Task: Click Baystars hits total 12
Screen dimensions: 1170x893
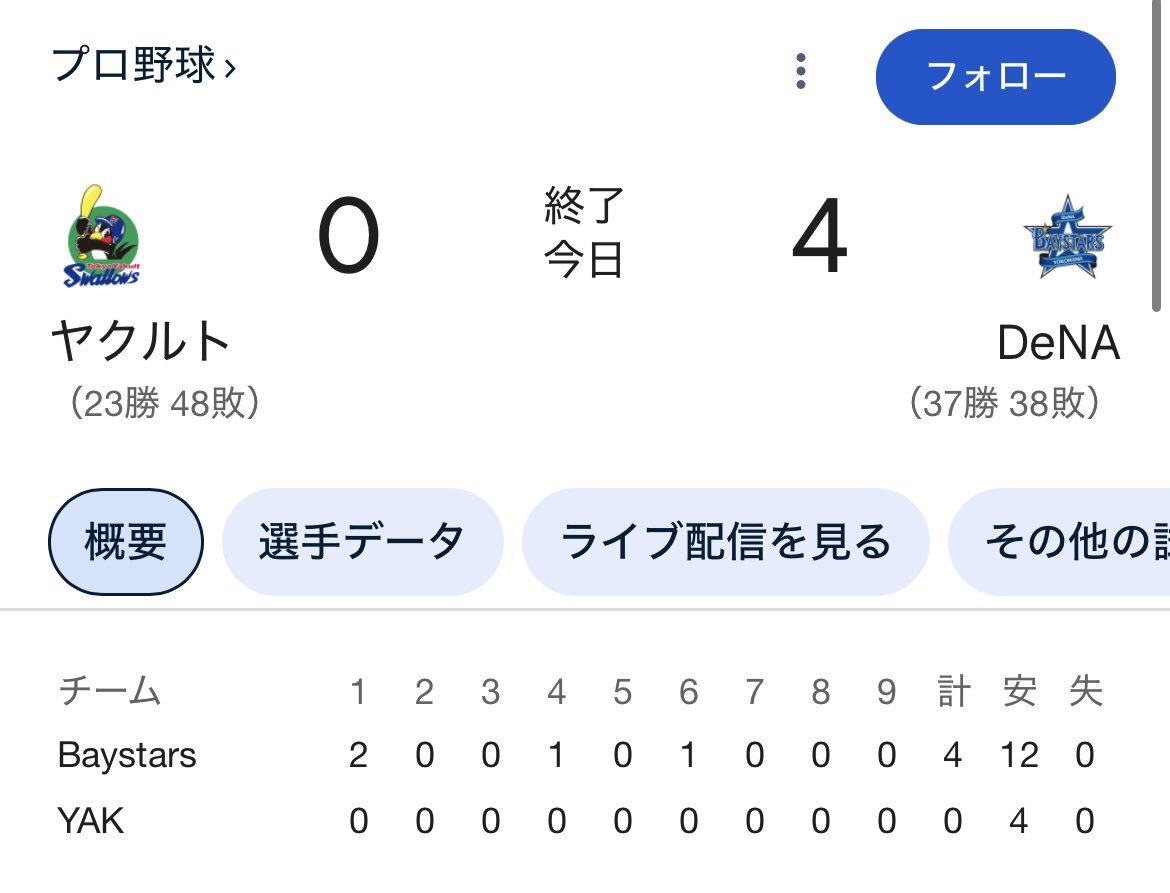Action: (x=1019, y=755)
